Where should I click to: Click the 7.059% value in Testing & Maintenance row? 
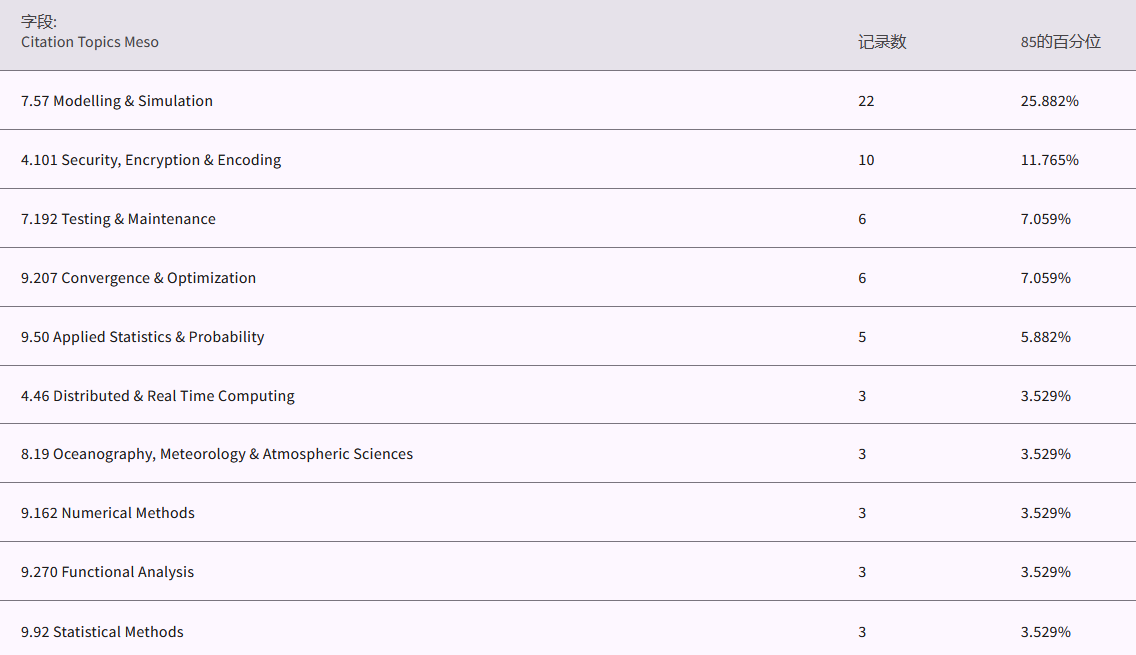coord(1045,219)
